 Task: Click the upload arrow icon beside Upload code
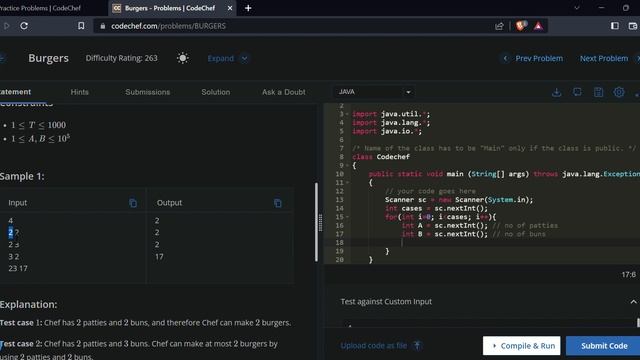click(417, 345)
